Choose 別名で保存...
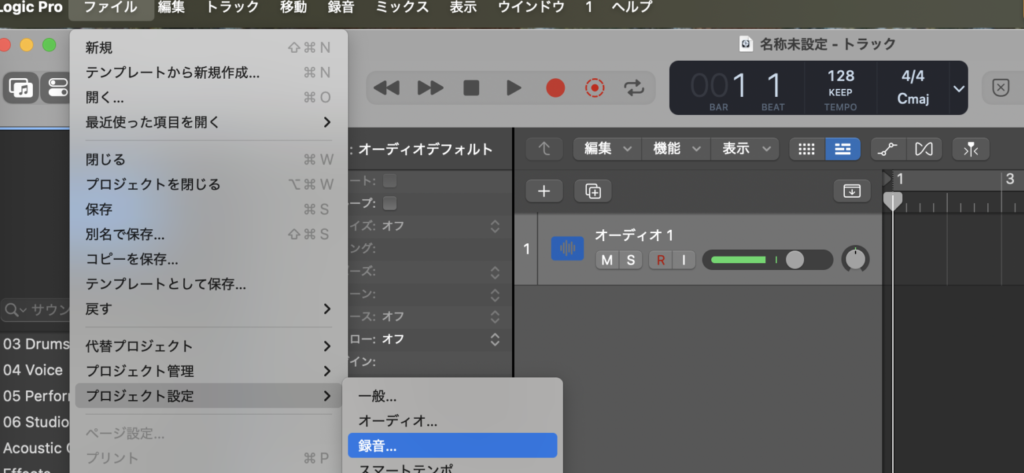The image size is (1024, 473). [208, 235]
